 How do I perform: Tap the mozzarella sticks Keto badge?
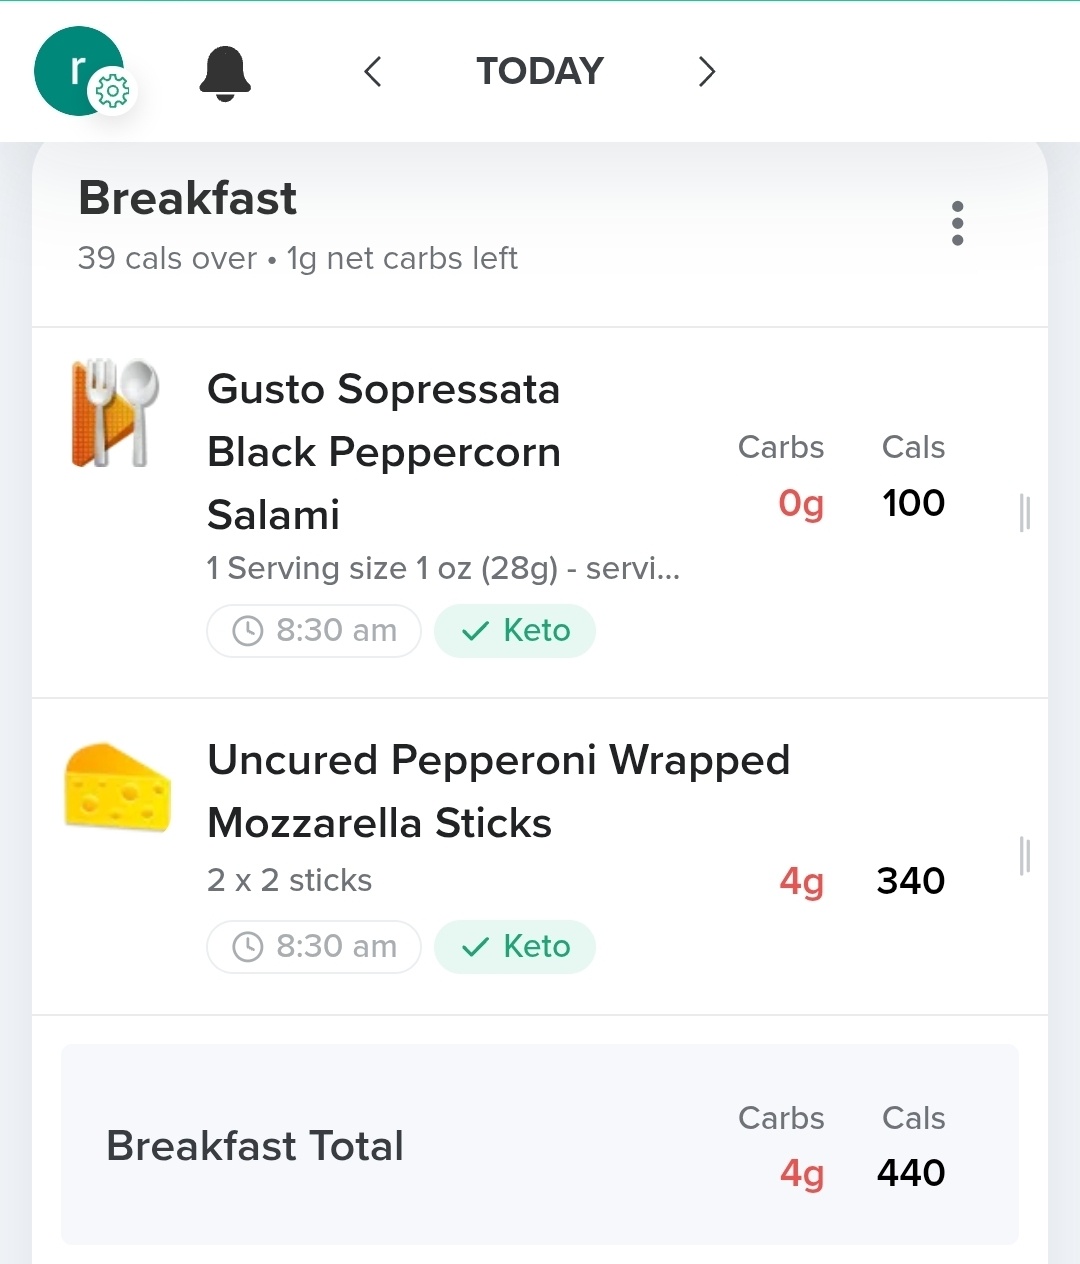click(515, 947)
